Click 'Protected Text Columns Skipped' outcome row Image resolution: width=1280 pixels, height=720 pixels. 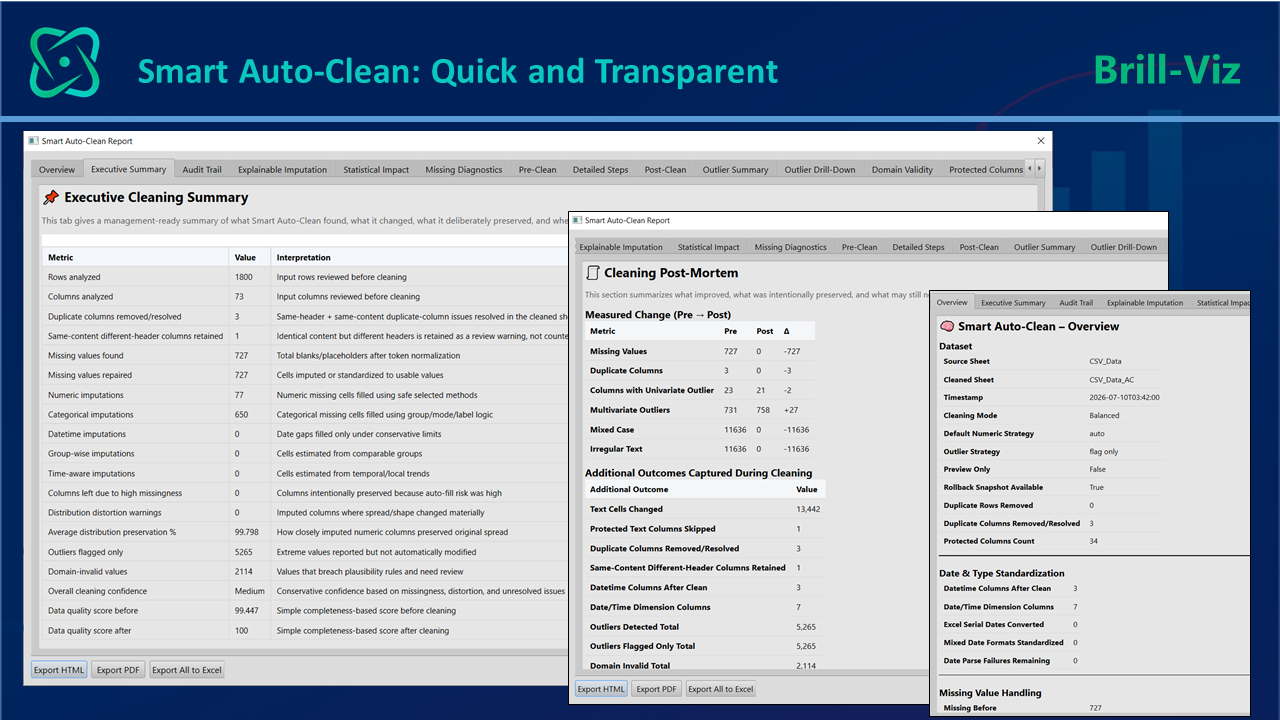click(x=706, y=528)
